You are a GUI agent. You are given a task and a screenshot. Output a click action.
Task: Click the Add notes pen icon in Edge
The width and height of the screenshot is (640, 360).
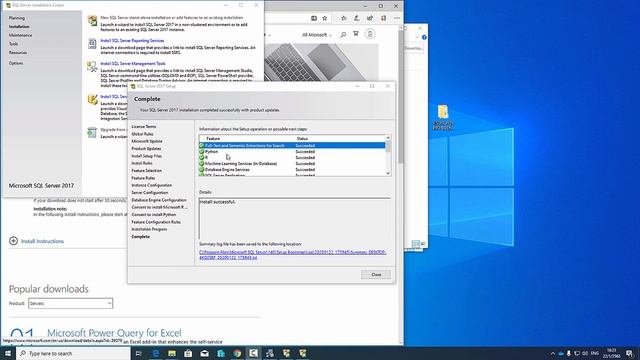tap(357, 18)
